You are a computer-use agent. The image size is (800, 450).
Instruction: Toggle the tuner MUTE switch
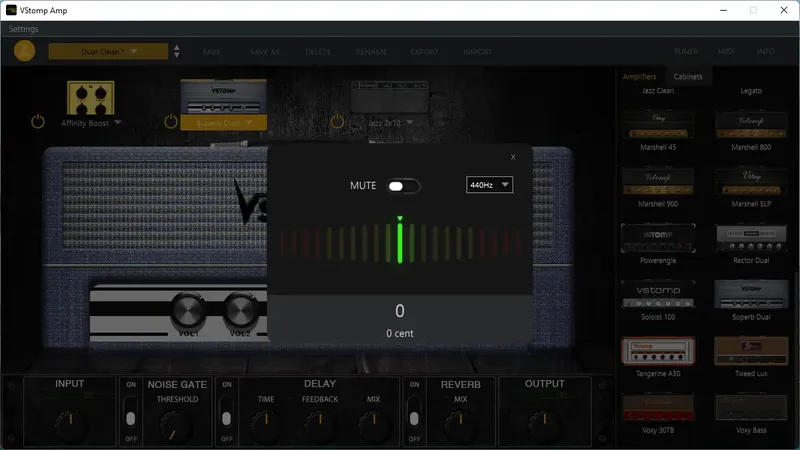point(403,186)
